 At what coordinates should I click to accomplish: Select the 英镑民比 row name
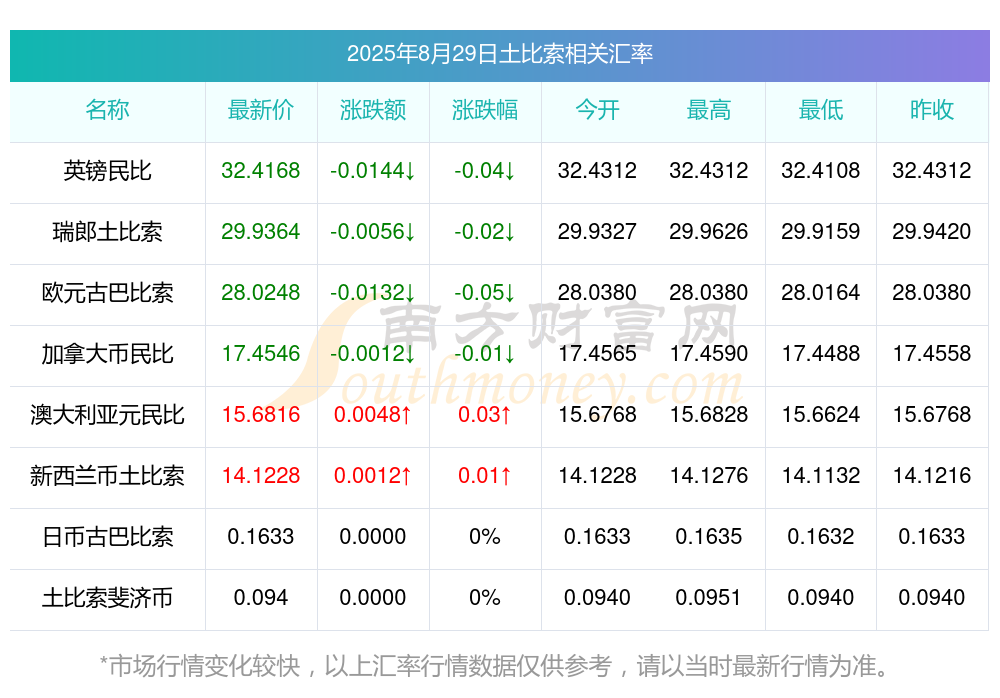[x=107, y=170]
